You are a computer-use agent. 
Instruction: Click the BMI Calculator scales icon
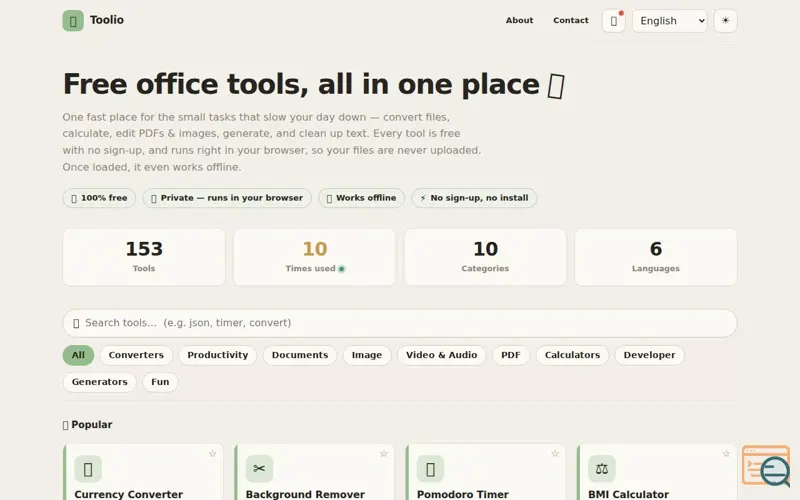point(602,469)
